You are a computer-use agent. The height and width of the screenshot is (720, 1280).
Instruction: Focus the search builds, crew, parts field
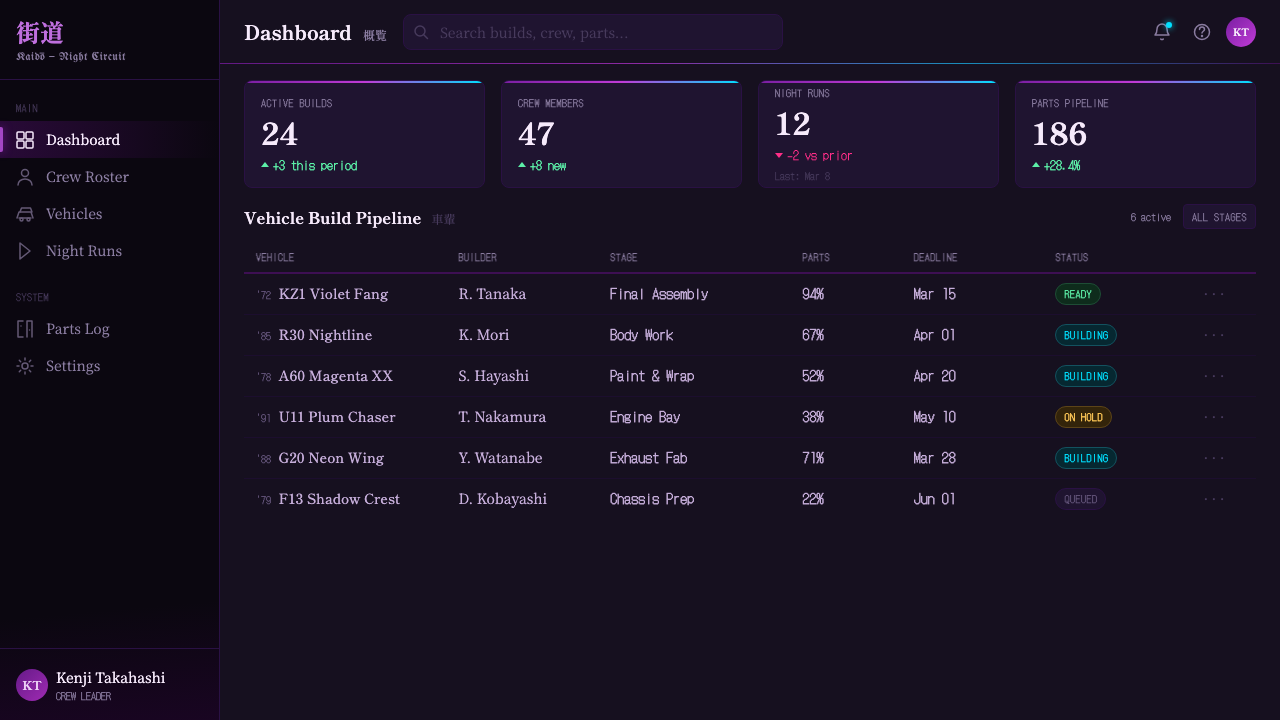click(593, 32)
